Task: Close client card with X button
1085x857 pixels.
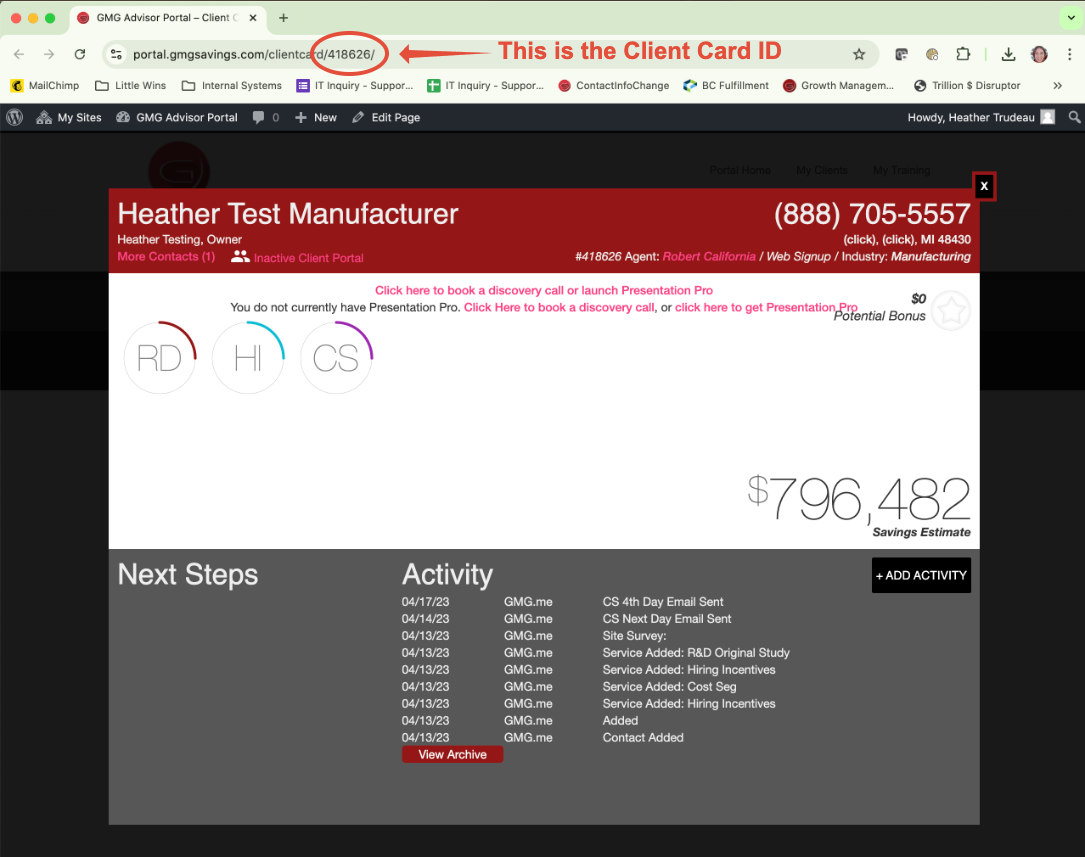Action: (x=984, y=186)
